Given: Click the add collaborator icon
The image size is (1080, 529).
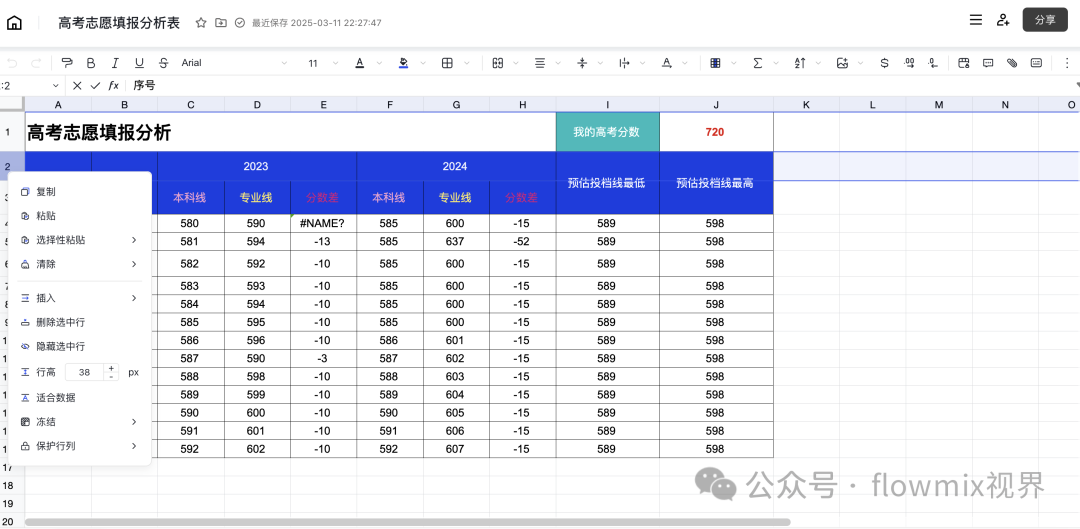Looking at the screenshot, I should [x=1003, y=20].
